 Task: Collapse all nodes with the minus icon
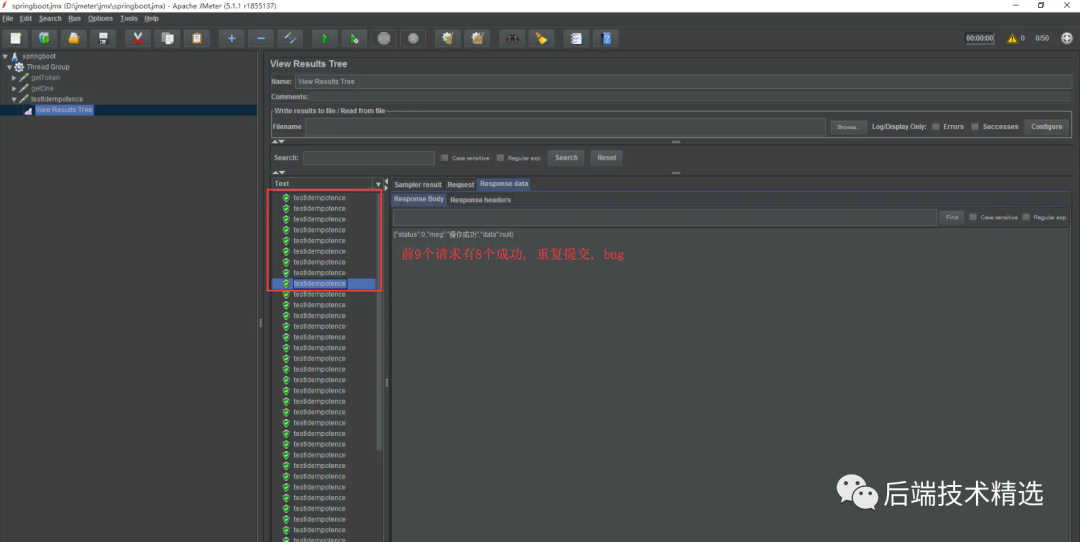pyautogui.click(x=260, y=39)
